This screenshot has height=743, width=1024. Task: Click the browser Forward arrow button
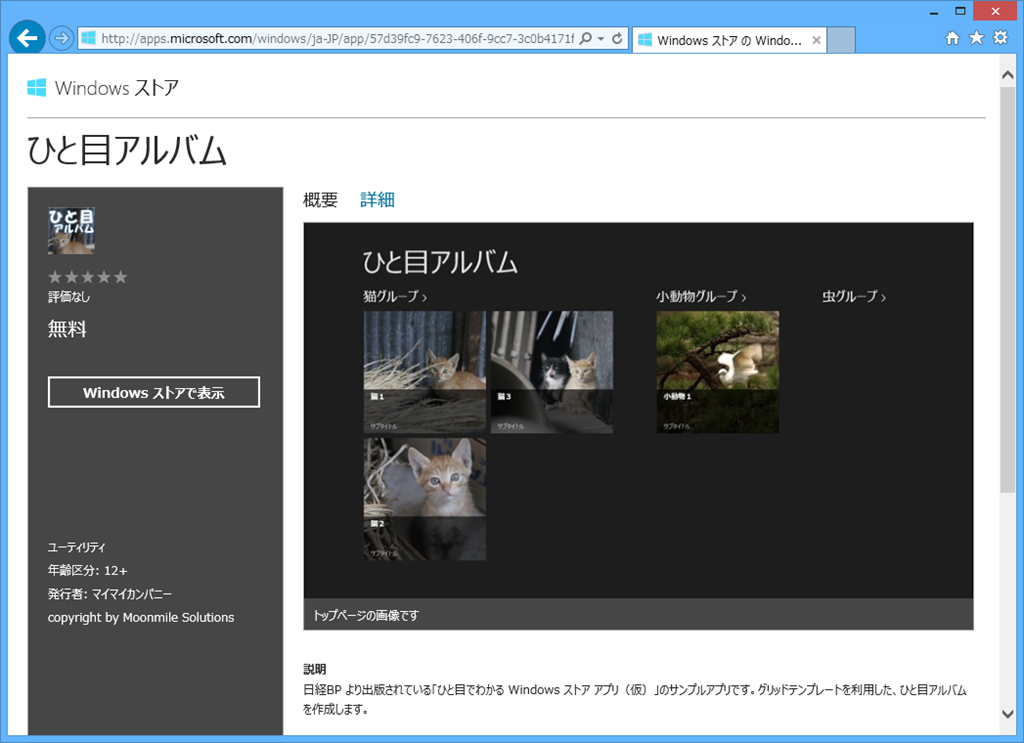pos(61,39)
